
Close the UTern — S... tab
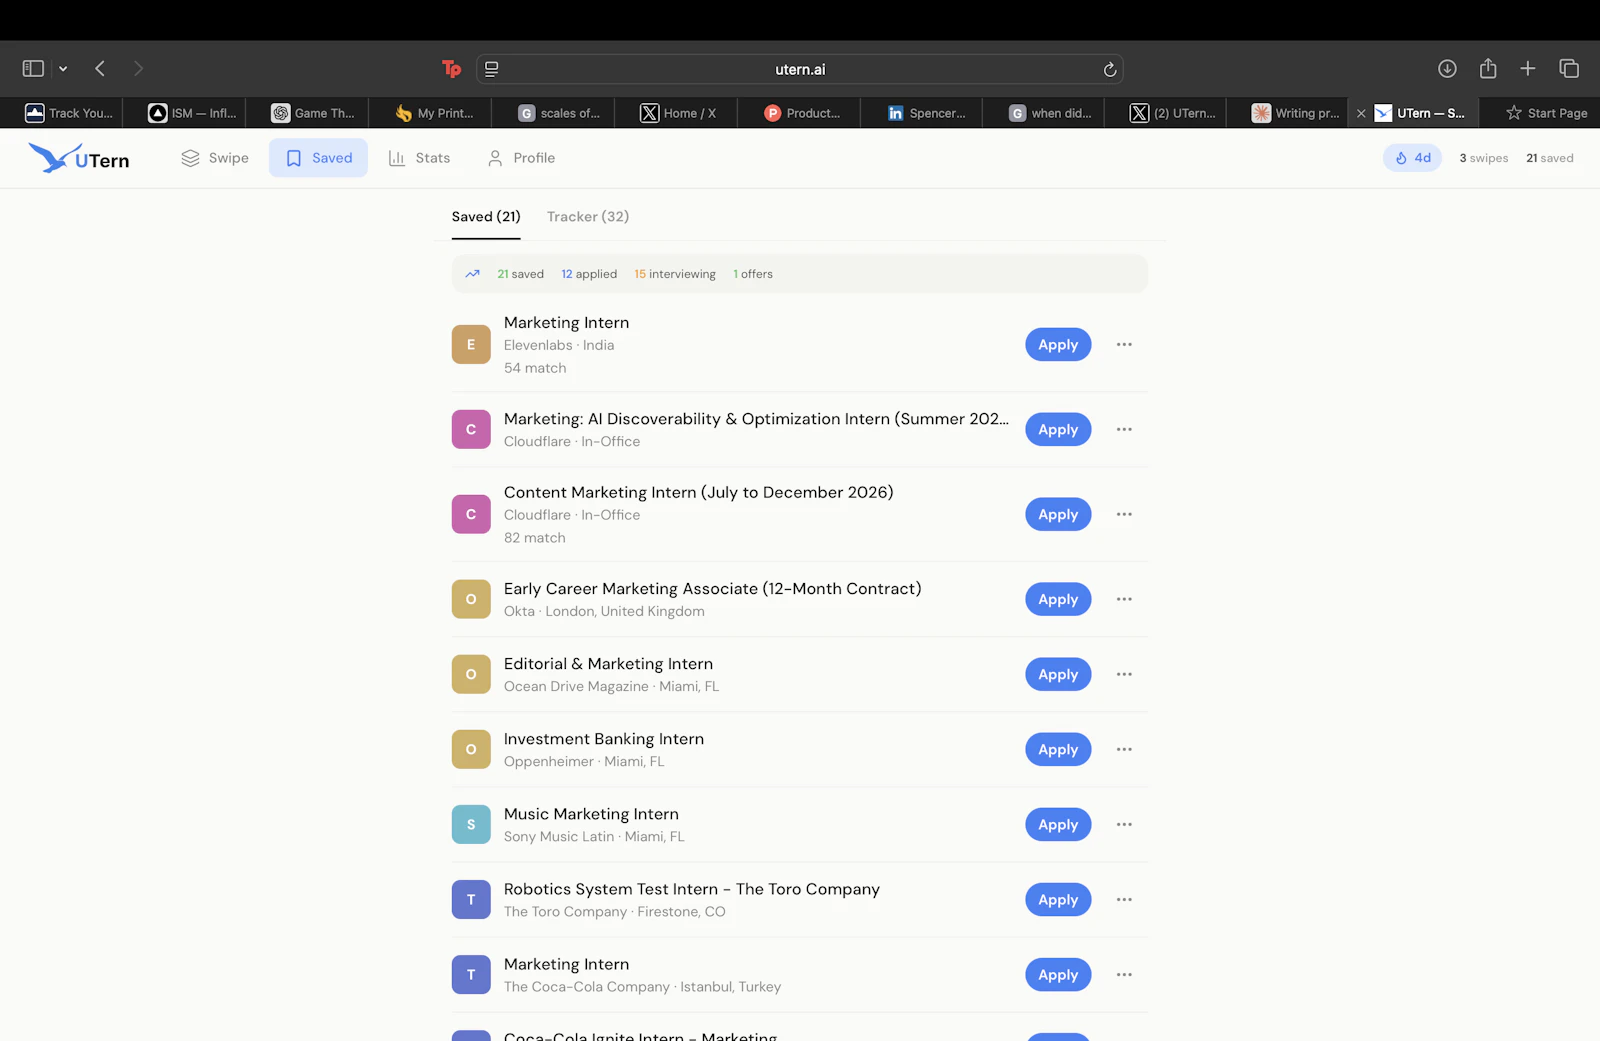[x=1361, y=114]
